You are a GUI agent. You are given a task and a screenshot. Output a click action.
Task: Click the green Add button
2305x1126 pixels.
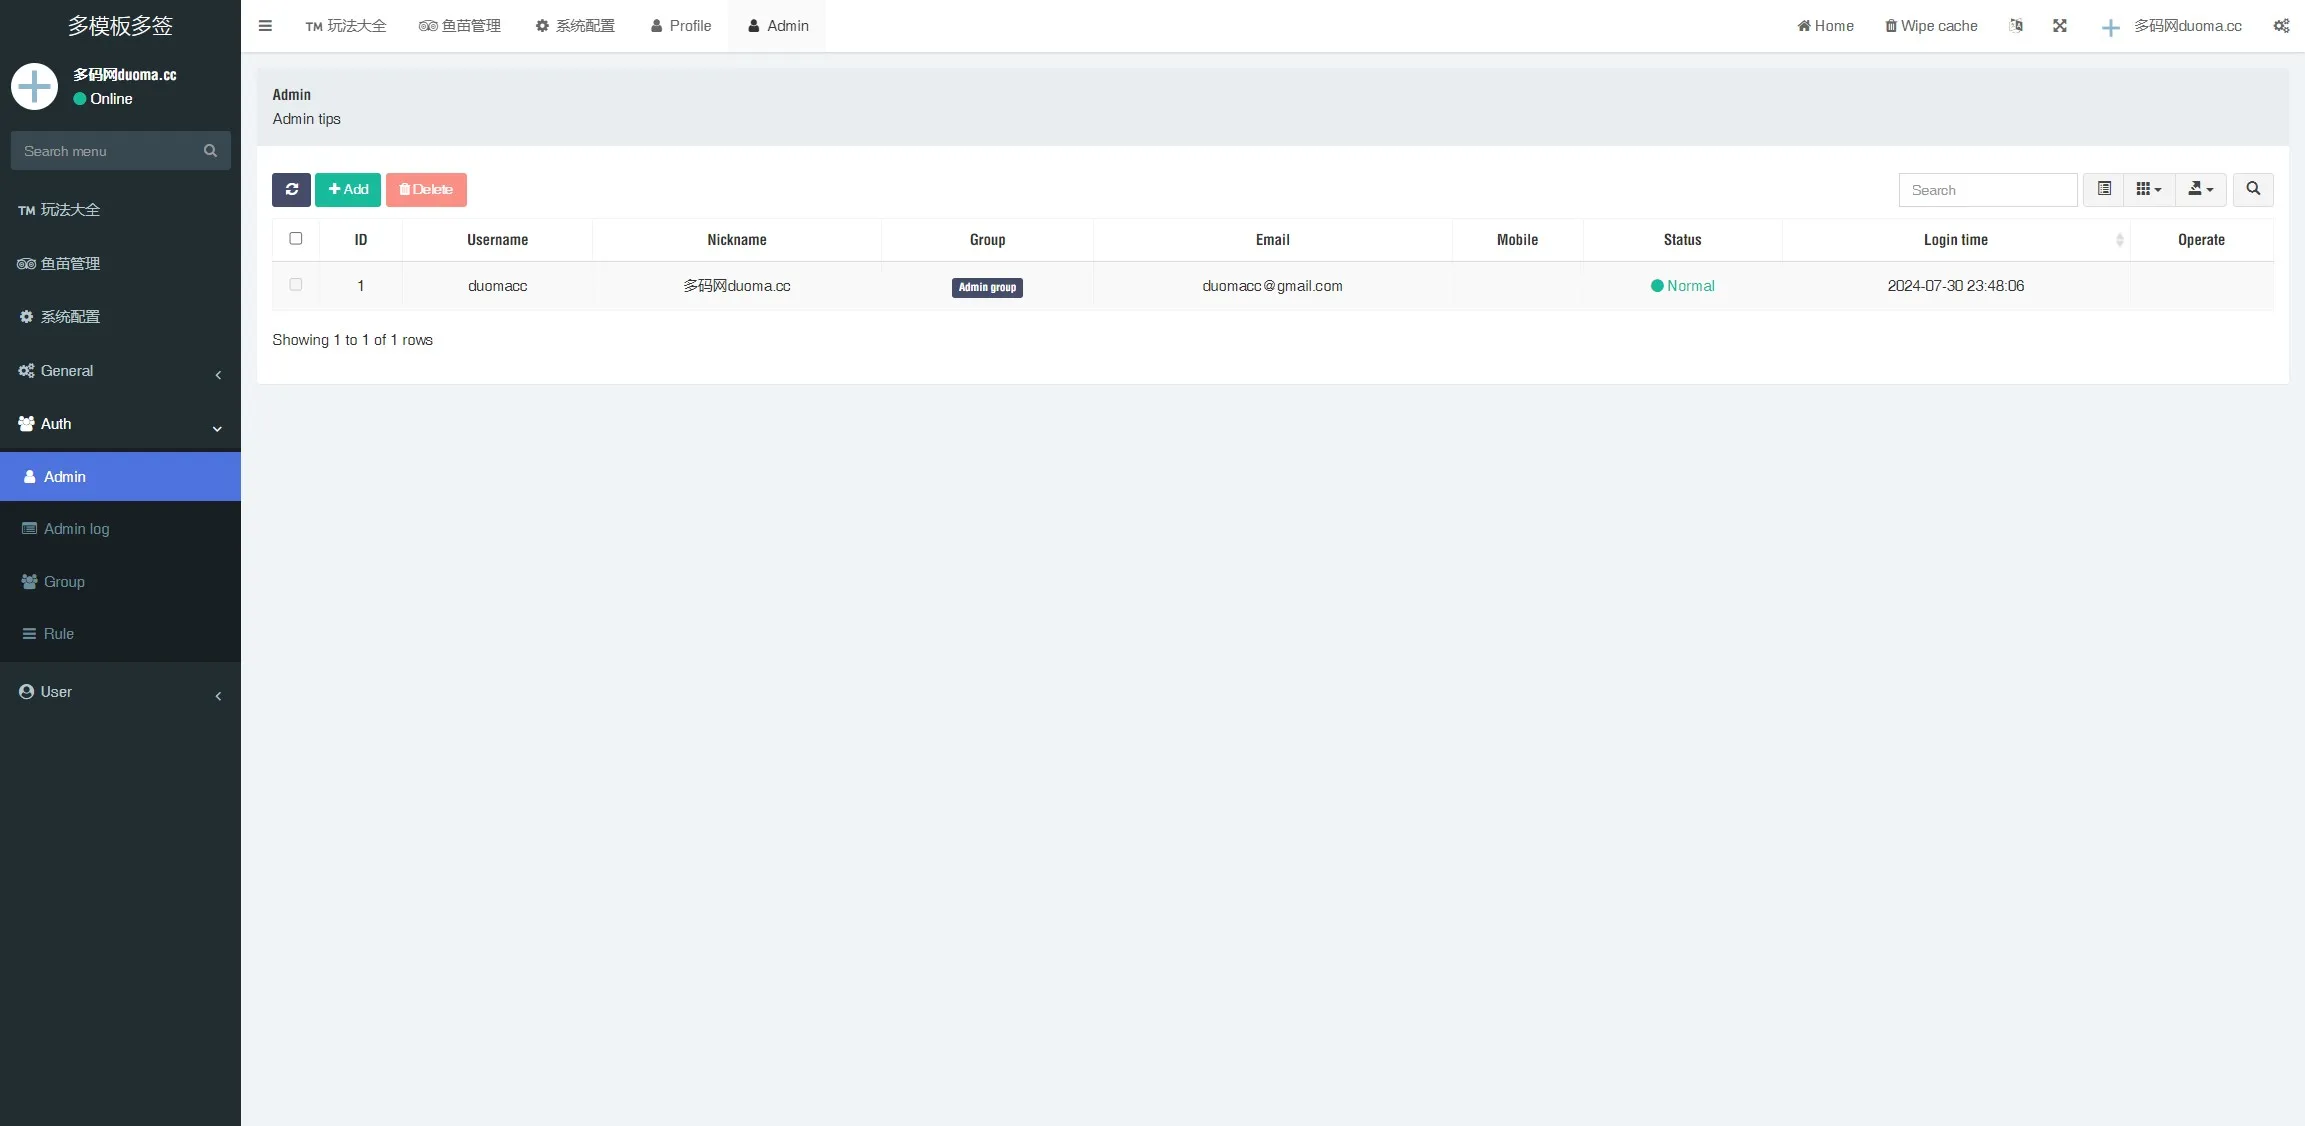[x=347, y=189]
